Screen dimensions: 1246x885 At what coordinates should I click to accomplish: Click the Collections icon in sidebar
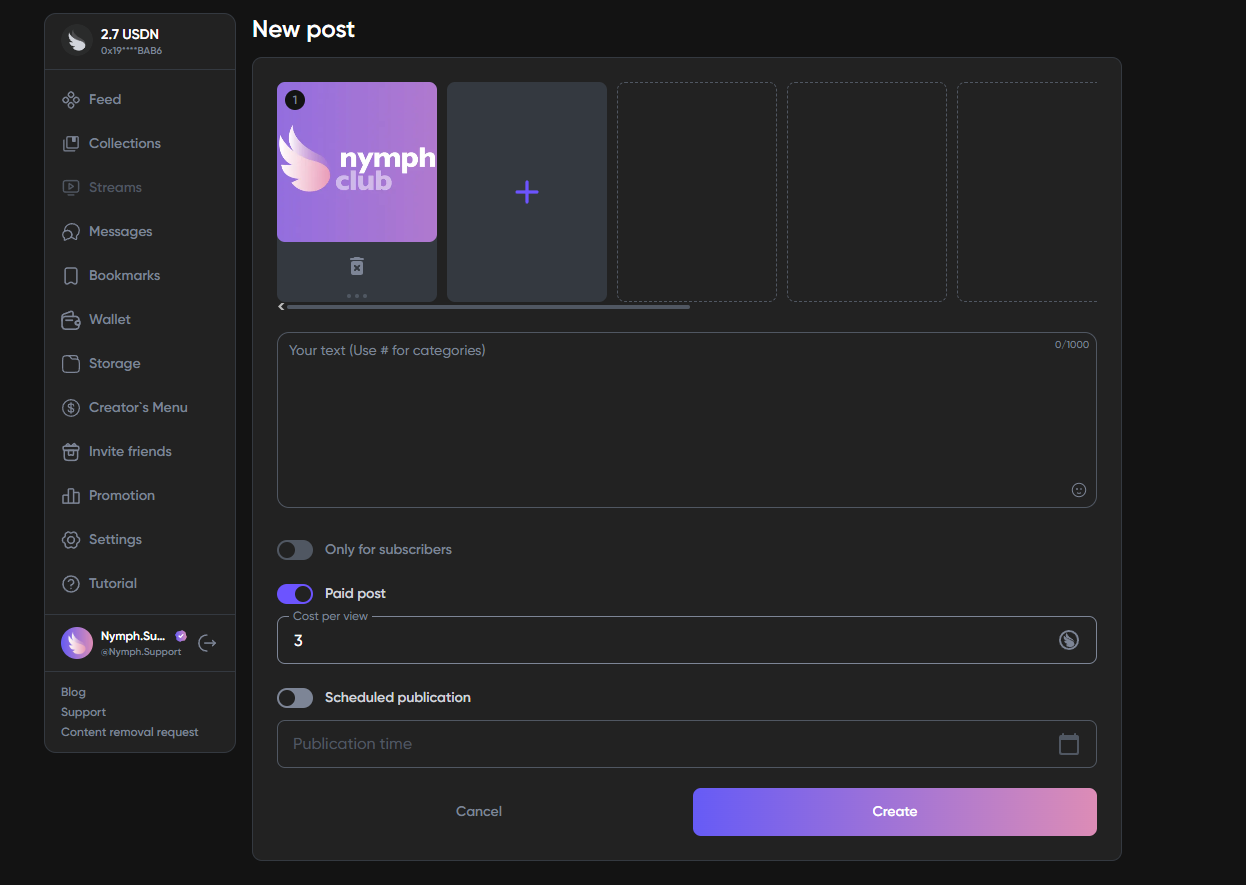(x=71, y=143)
